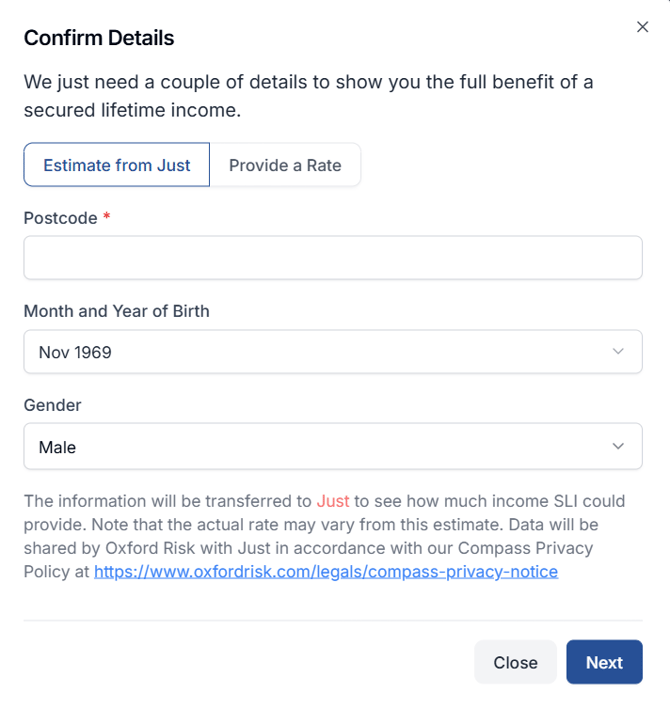The width and height of the screenshot is (670, 708).
Task: Open the Compass privacy notice link
Action: 326,572
